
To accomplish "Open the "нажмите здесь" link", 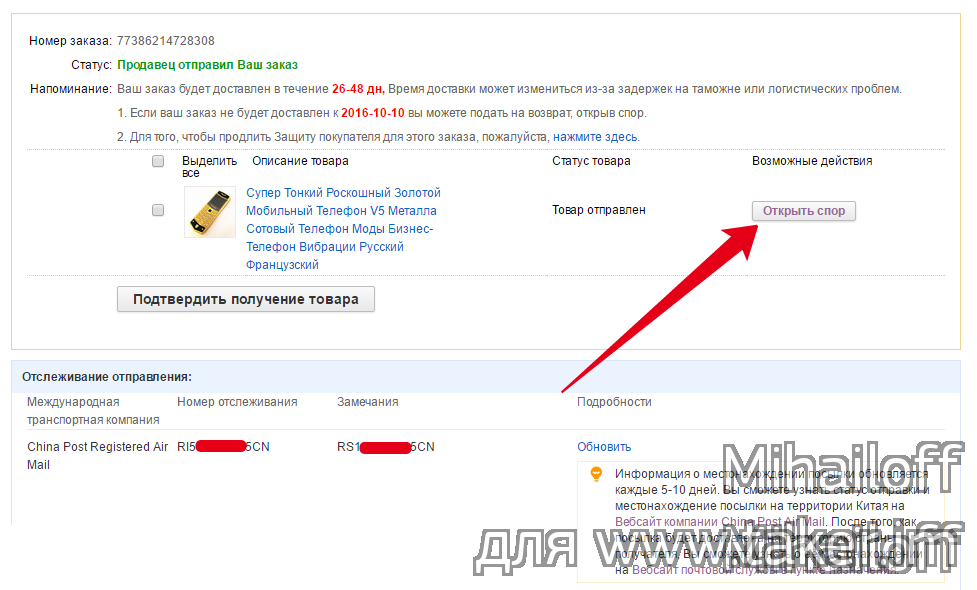I will coord(595,137).
